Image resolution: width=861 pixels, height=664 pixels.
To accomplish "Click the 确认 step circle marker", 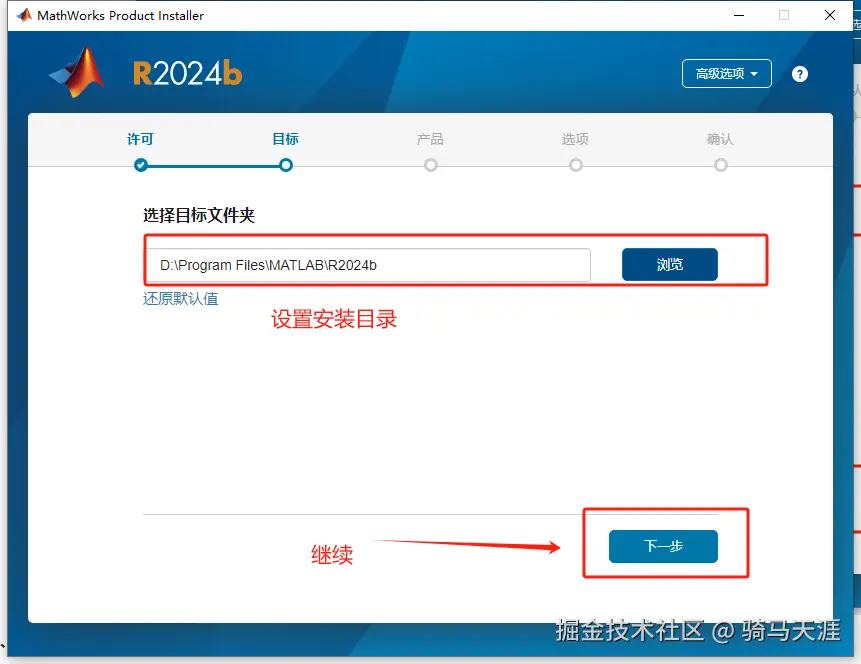I will [x=720, y=165].
